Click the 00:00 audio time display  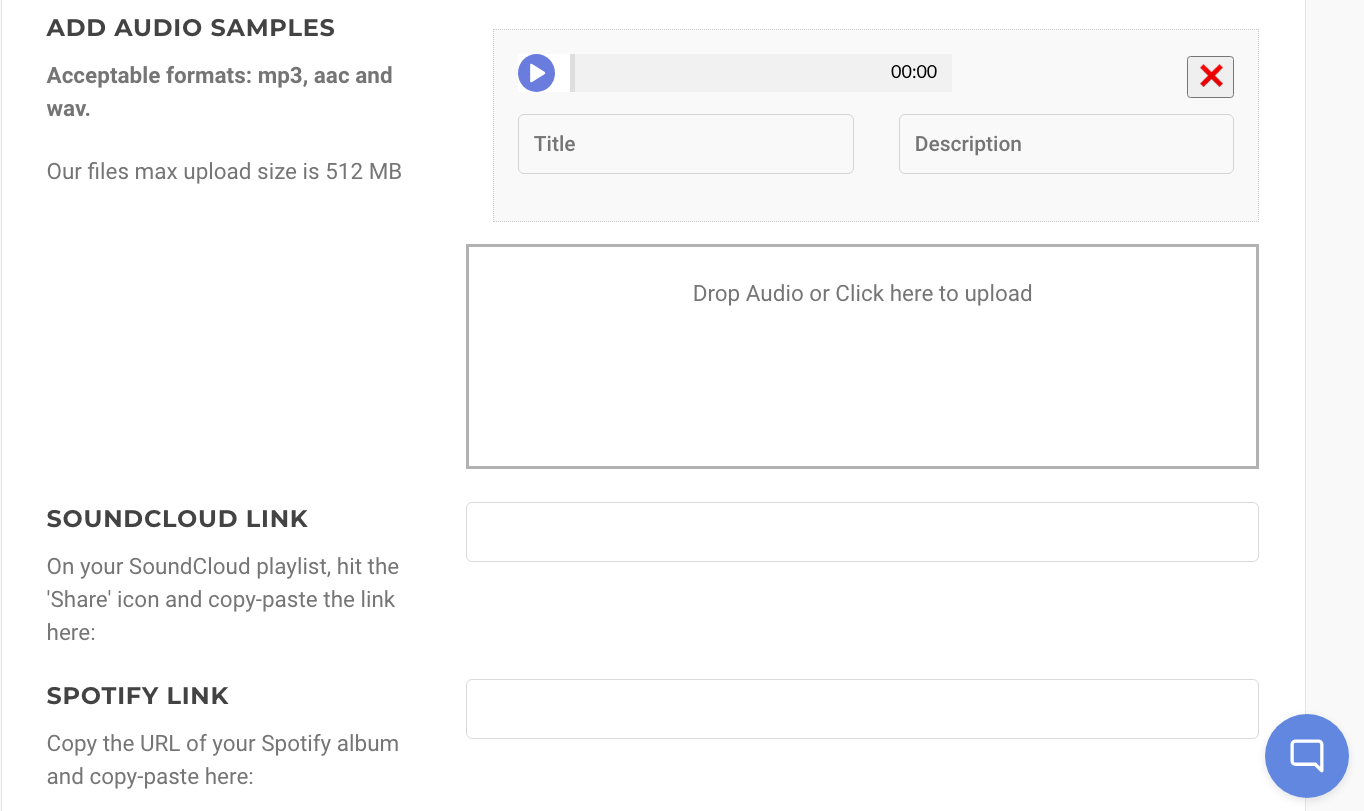tap(913, 72)
